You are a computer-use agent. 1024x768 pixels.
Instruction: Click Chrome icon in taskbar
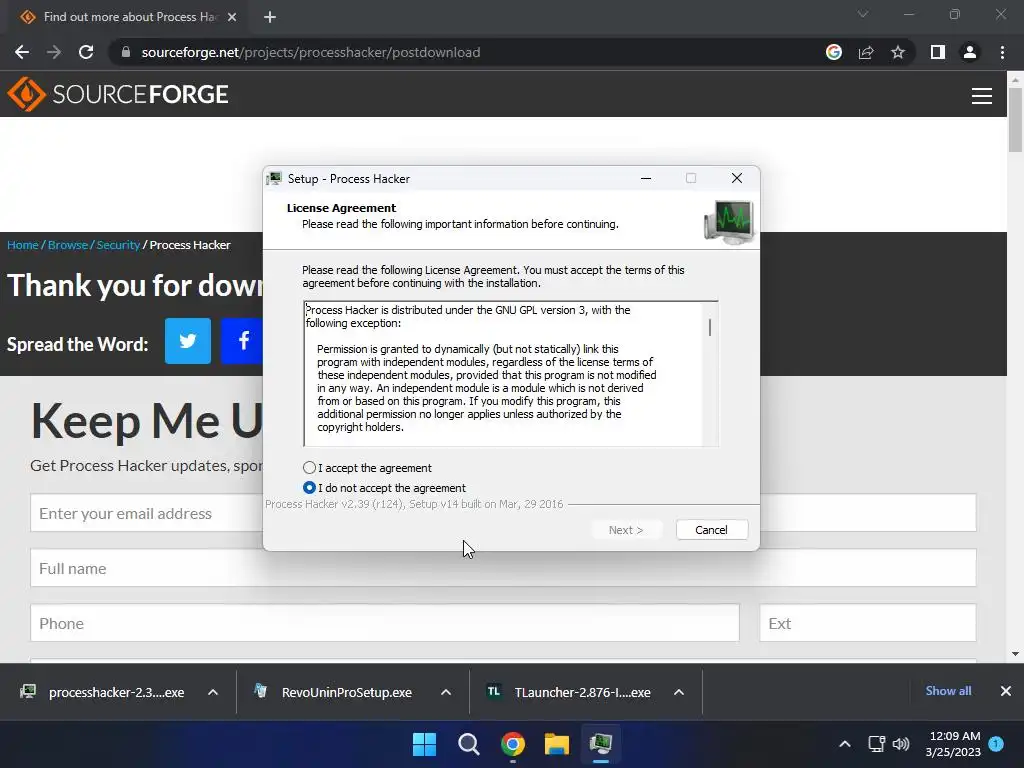point(513,744)
